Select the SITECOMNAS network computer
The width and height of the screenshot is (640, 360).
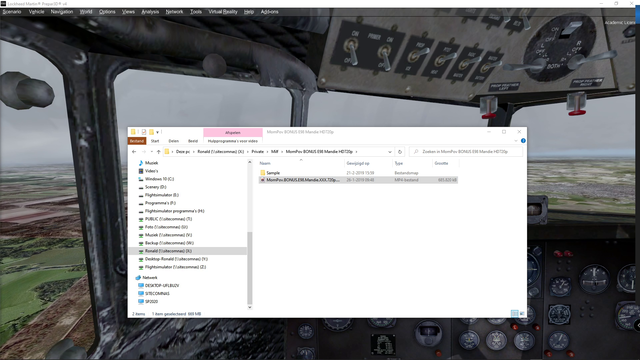(157, 293)
